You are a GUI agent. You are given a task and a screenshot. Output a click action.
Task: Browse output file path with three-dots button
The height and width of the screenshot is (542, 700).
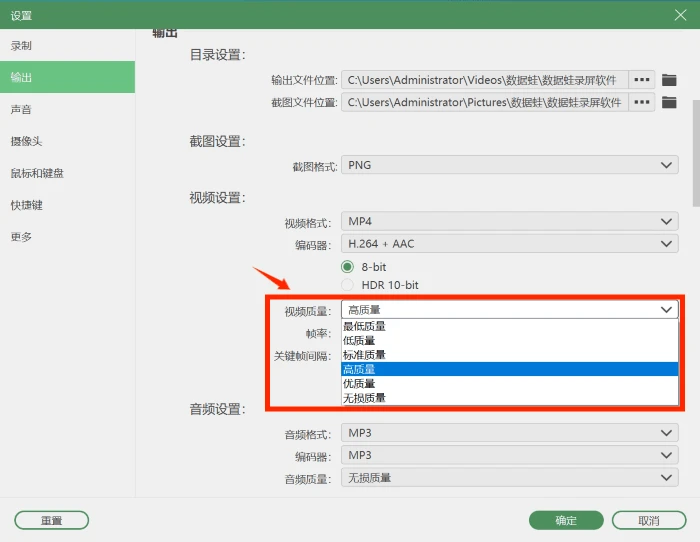[642, 80]
